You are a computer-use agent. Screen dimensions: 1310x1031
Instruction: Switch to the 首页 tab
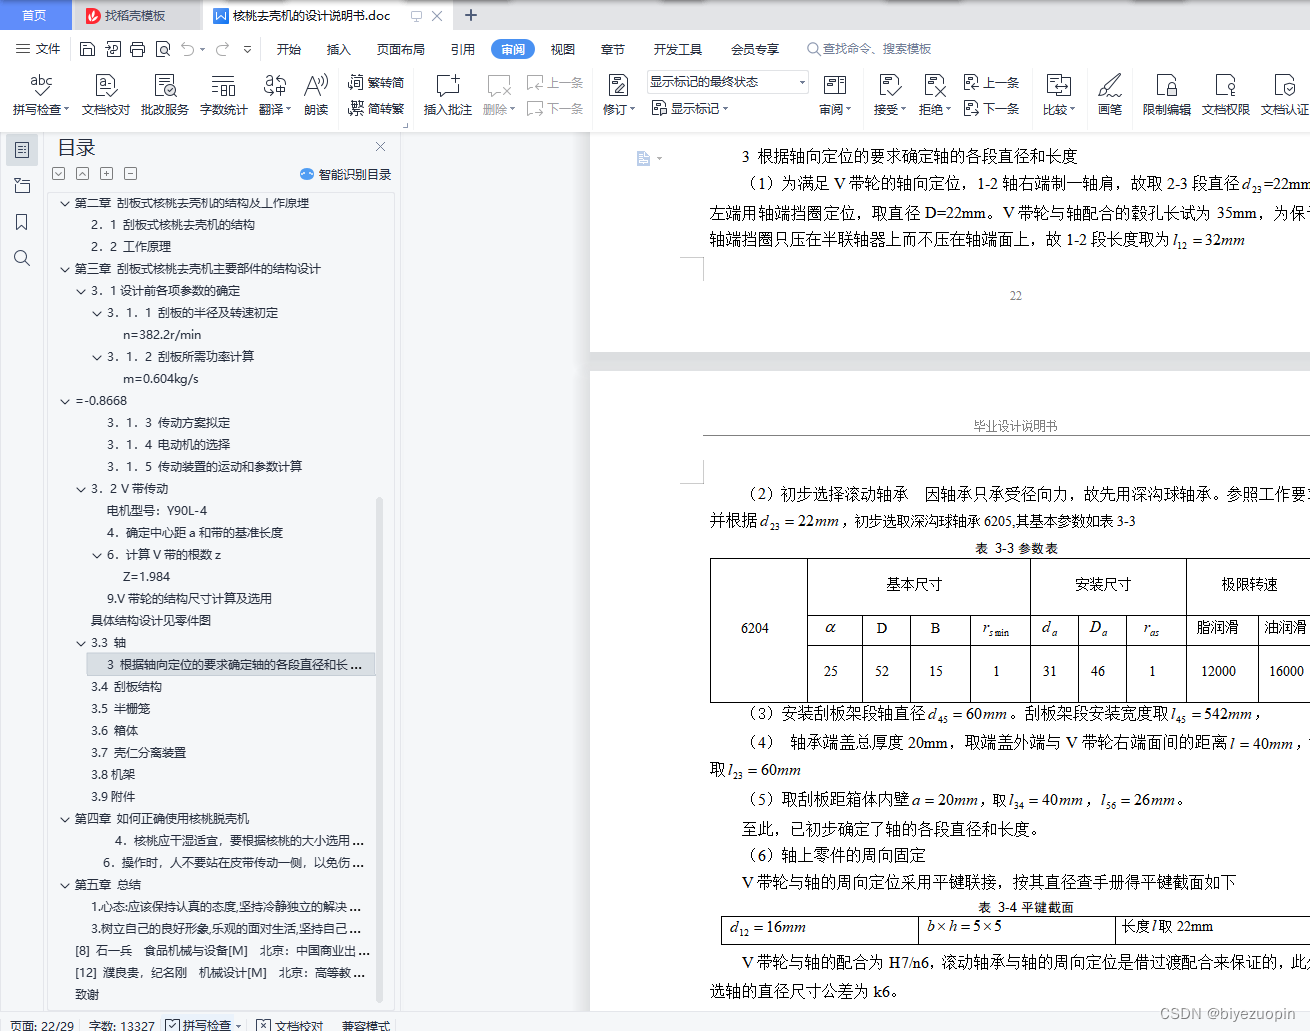[x=35, y=15]
